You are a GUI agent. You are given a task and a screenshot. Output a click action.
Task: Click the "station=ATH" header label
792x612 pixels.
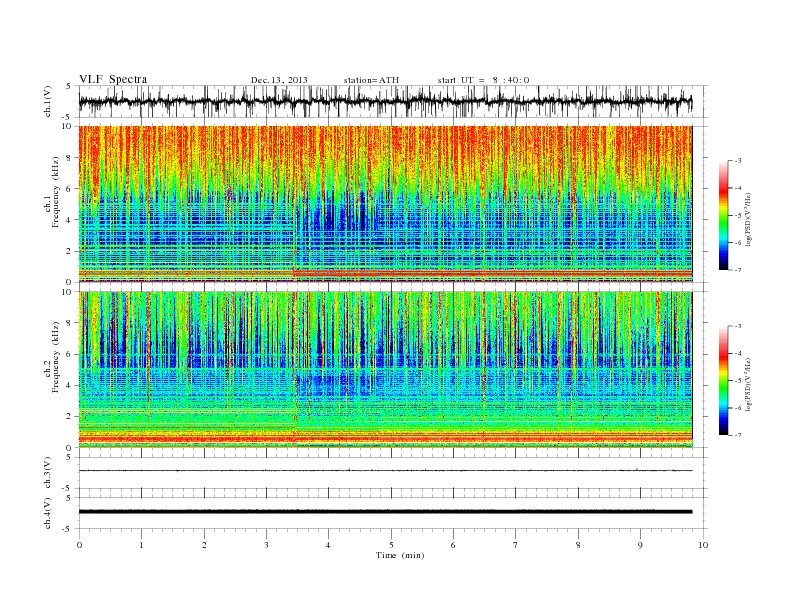tap(371, 80)
